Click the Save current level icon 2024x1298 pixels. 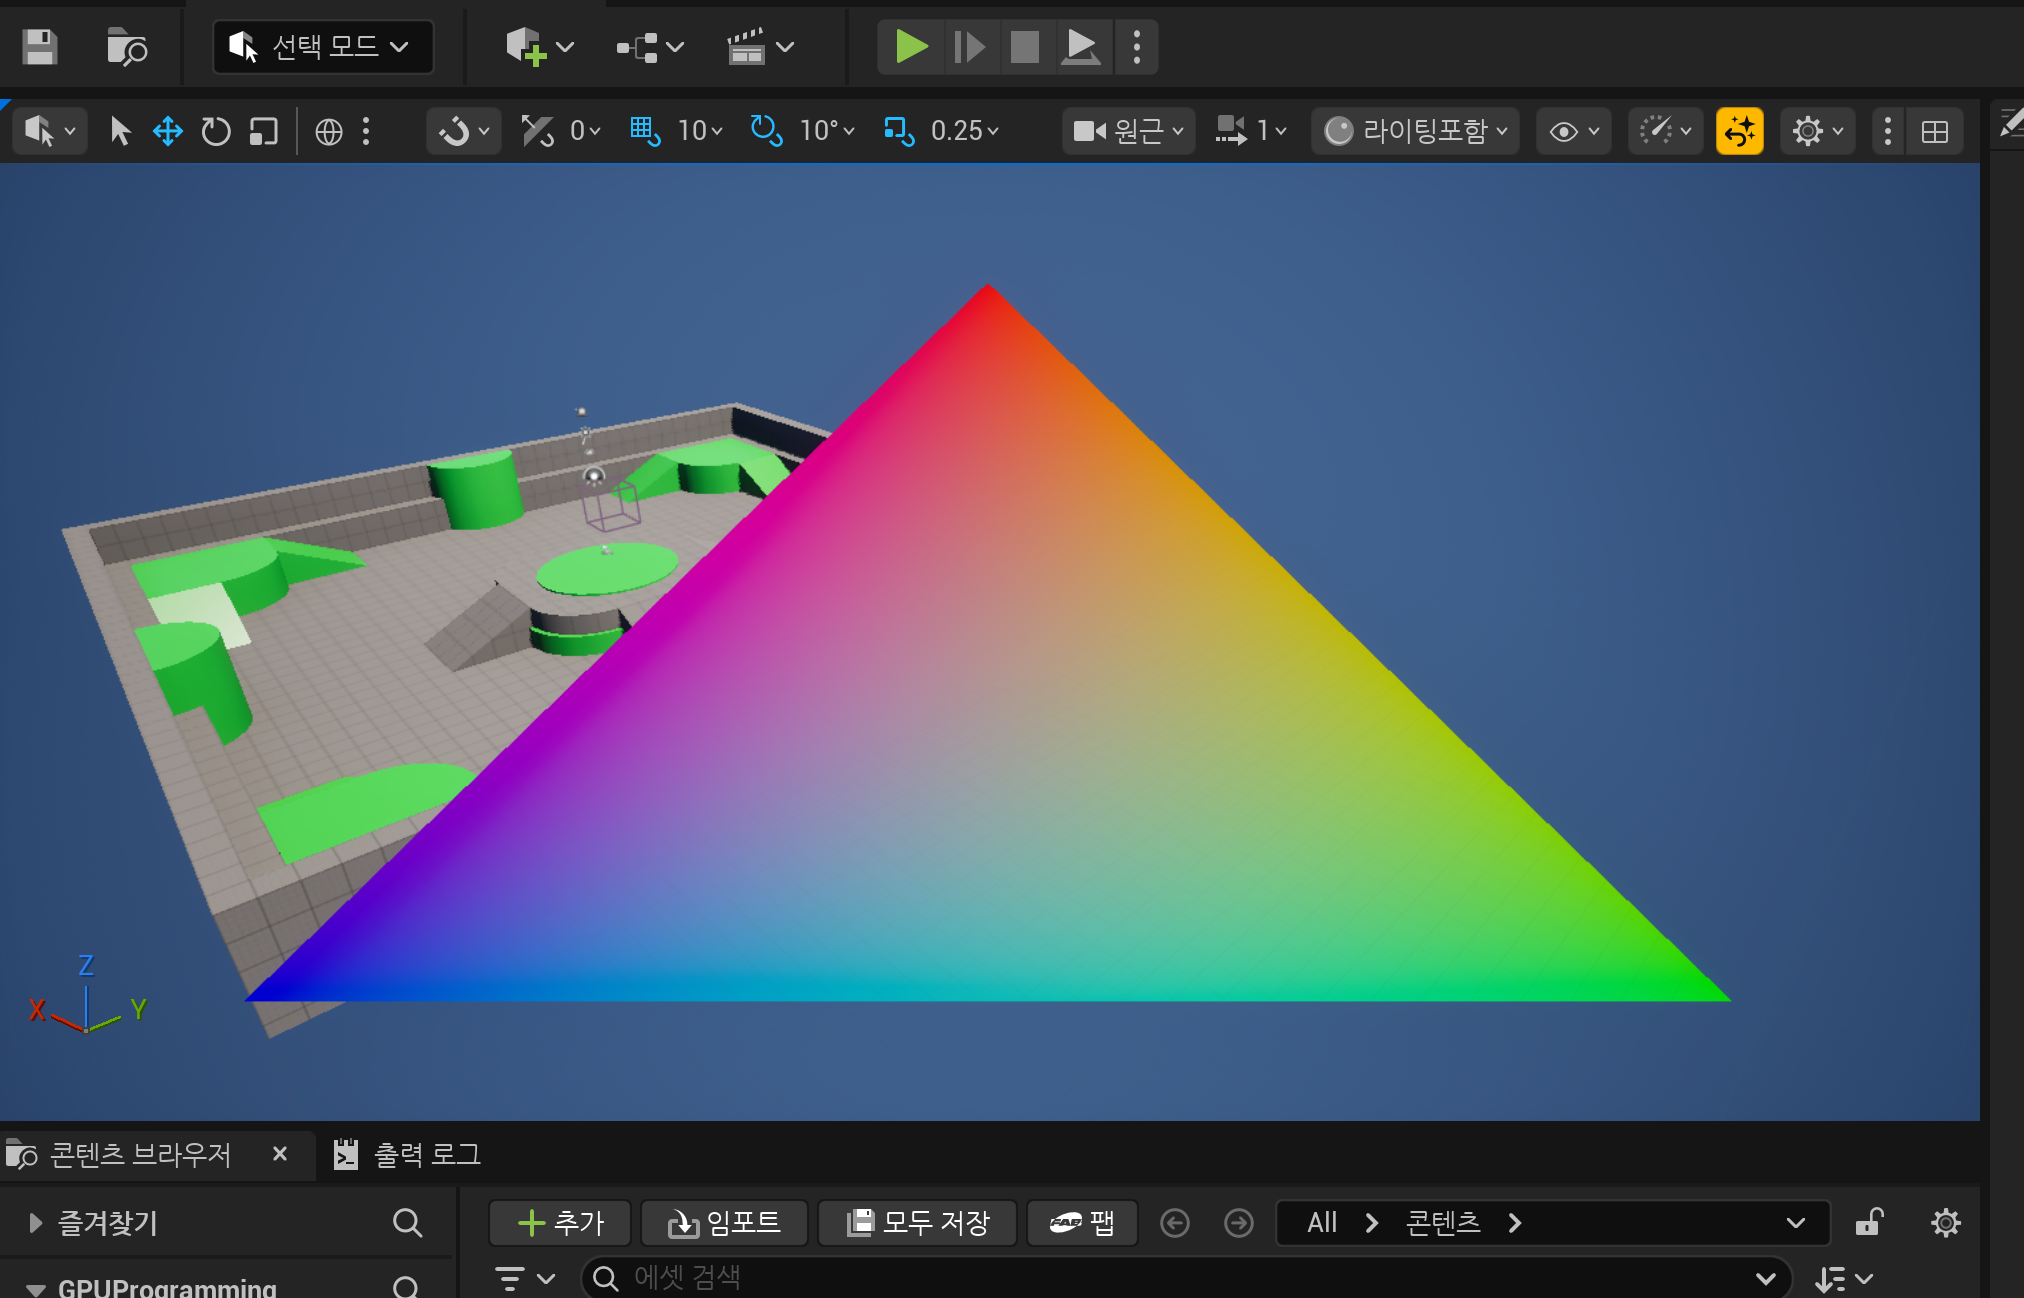[x=40, y=47]
